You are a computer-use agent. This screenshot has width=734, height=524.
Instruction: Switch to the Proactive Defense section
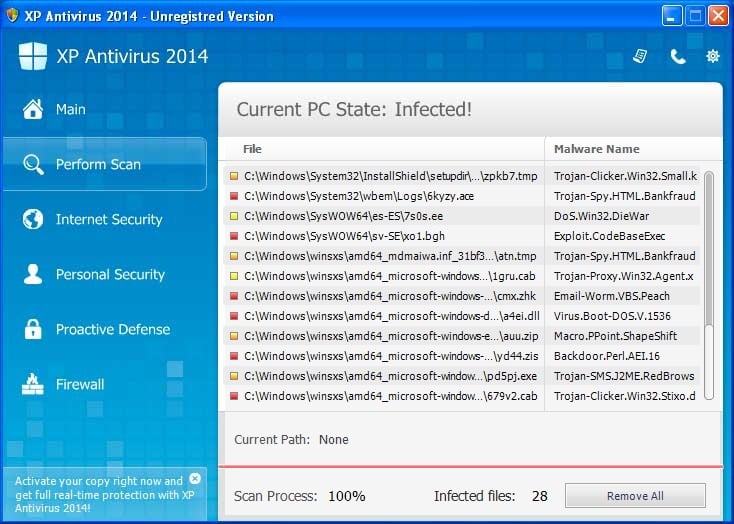[113, 329]
